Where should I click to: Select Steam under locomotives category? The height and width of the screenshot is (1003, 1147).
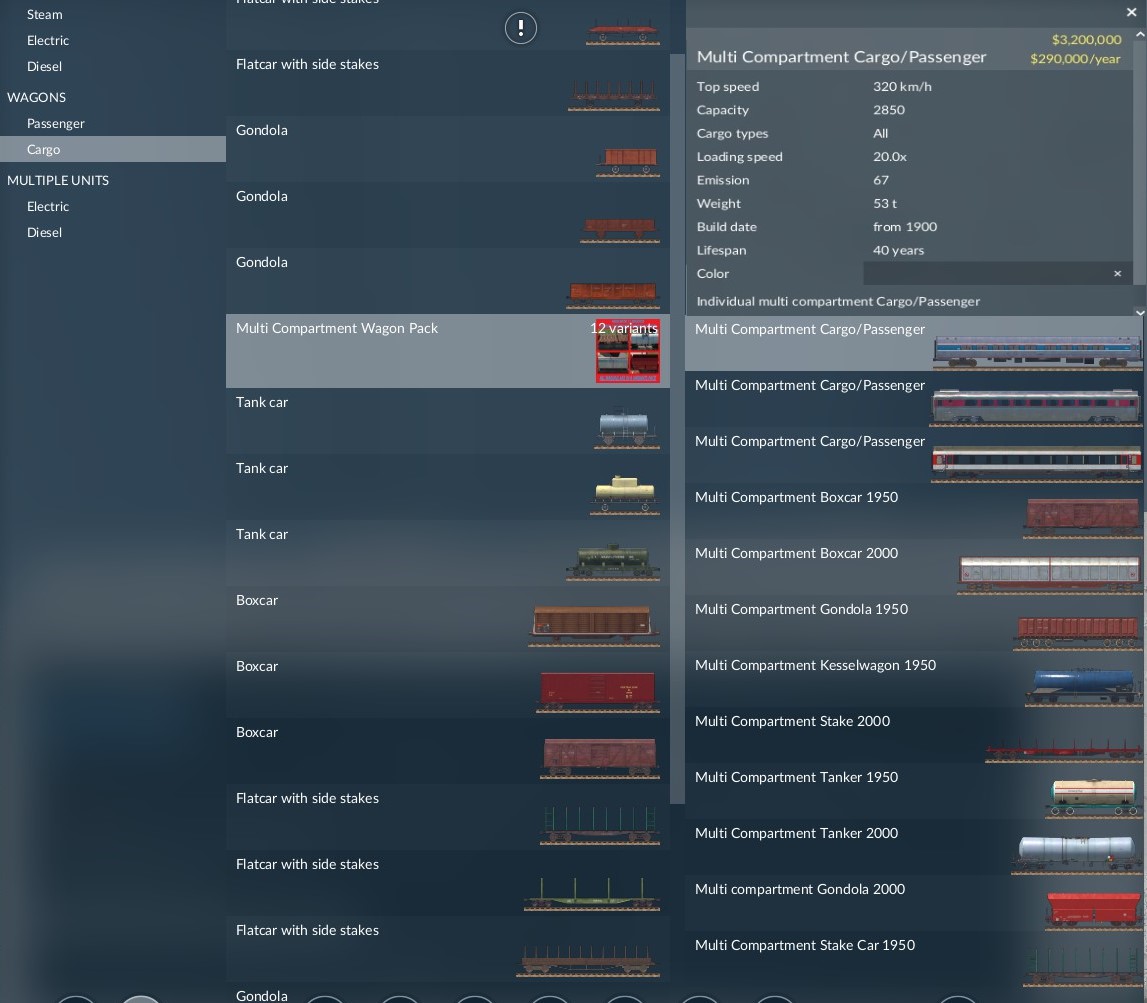[45, 15]
